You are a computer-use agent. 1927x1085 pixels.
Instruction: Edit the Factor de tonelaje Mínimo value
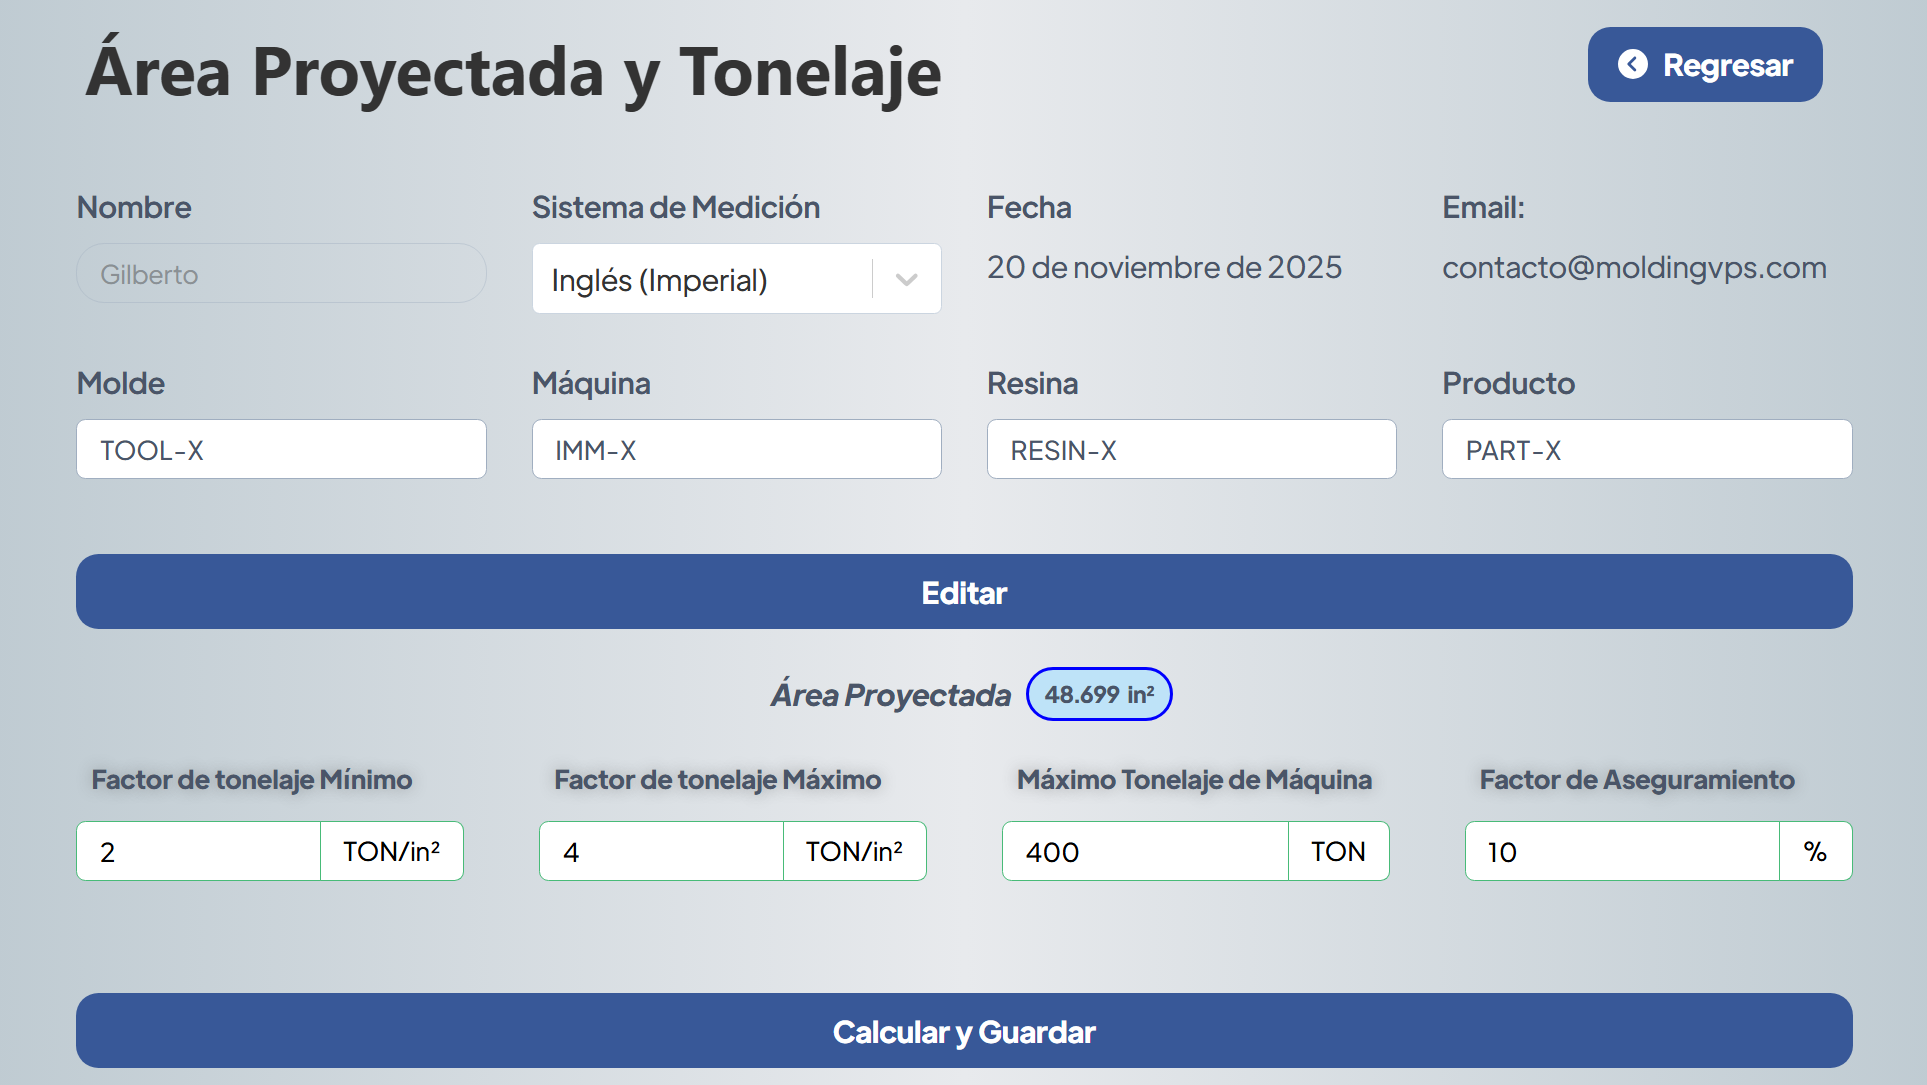pos(198,852)
